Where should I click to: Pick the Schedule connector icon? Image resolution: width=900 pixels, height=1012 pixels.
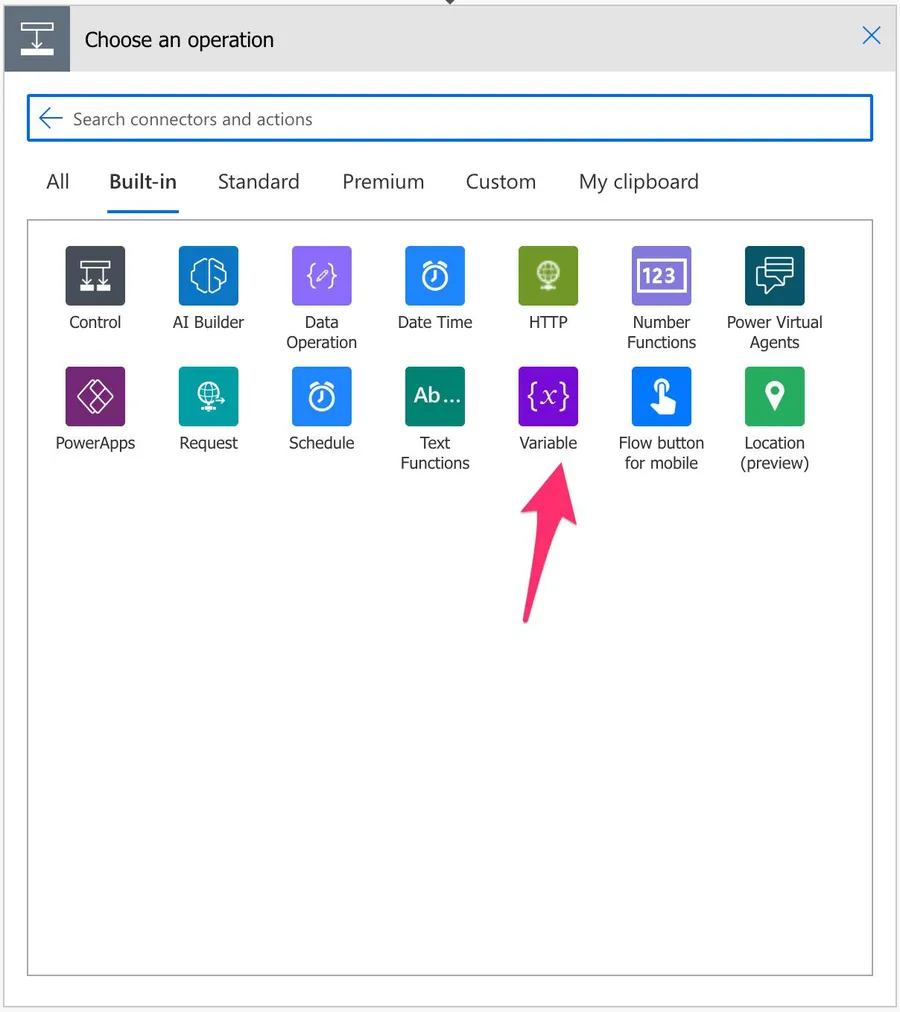click(321, 397)
